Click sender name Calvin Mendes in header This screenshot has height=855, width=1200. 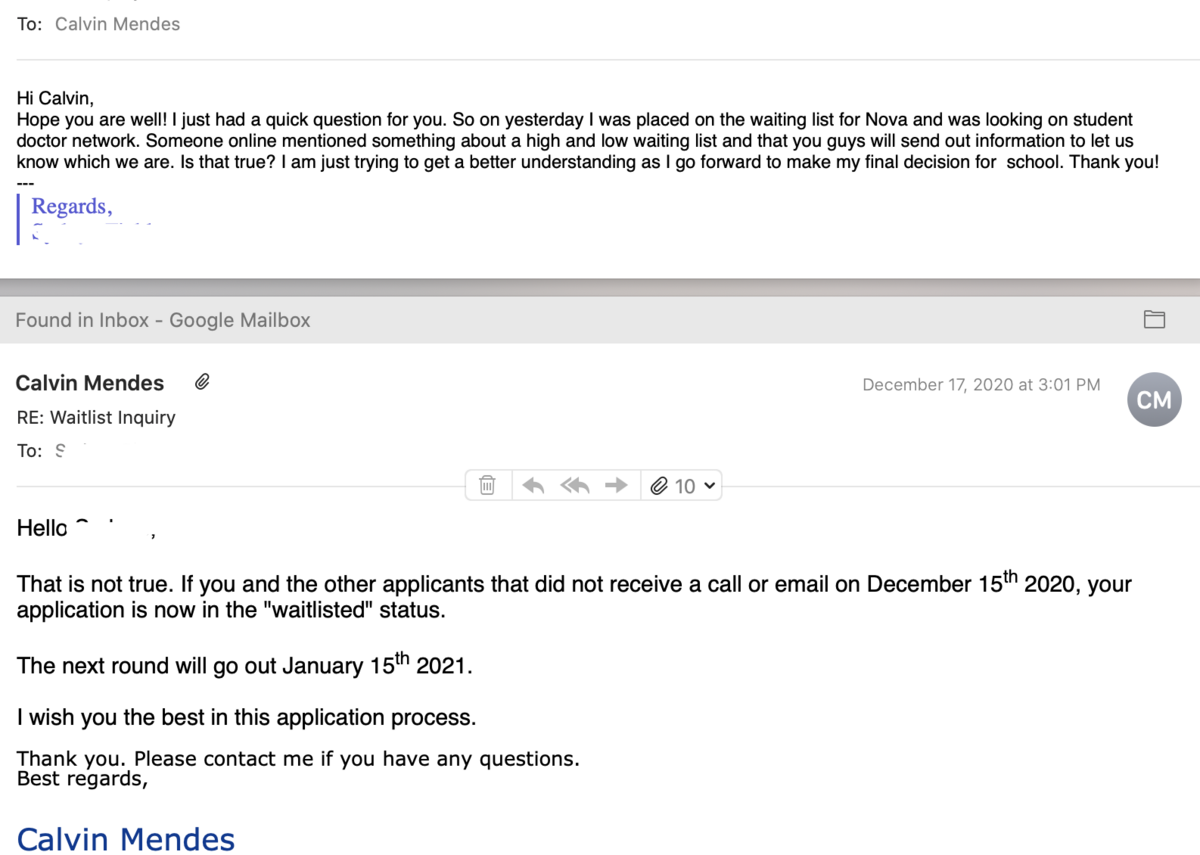pyautogui.click(x=90, y=383)
